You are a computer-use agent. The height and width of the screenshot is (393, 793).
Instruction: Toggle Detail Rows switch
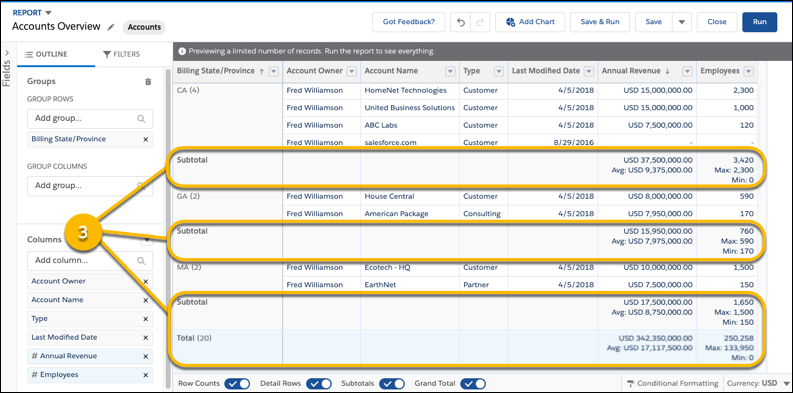coord(319,383)
